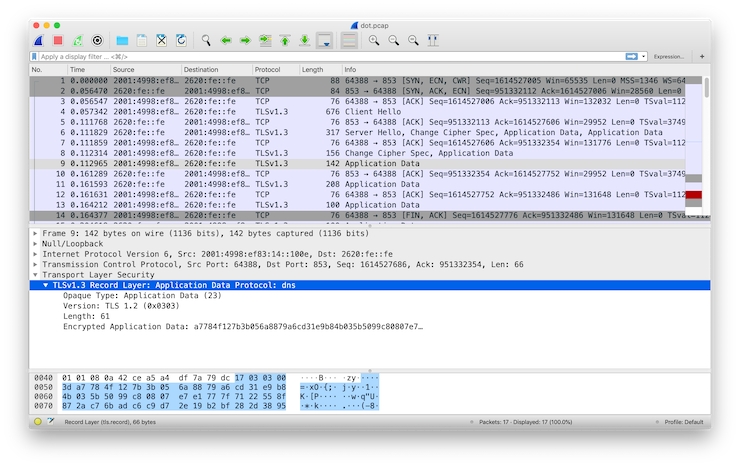Image resolution: width=740 pixels, height=467 pixels.
Task: Add a filter button with plus
Action: click(702, 57)
